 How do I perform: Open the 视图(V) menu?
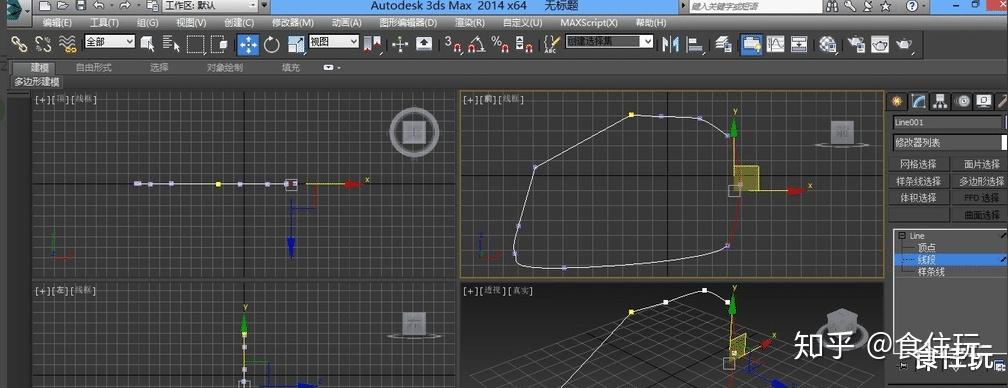tap(191, 22)
